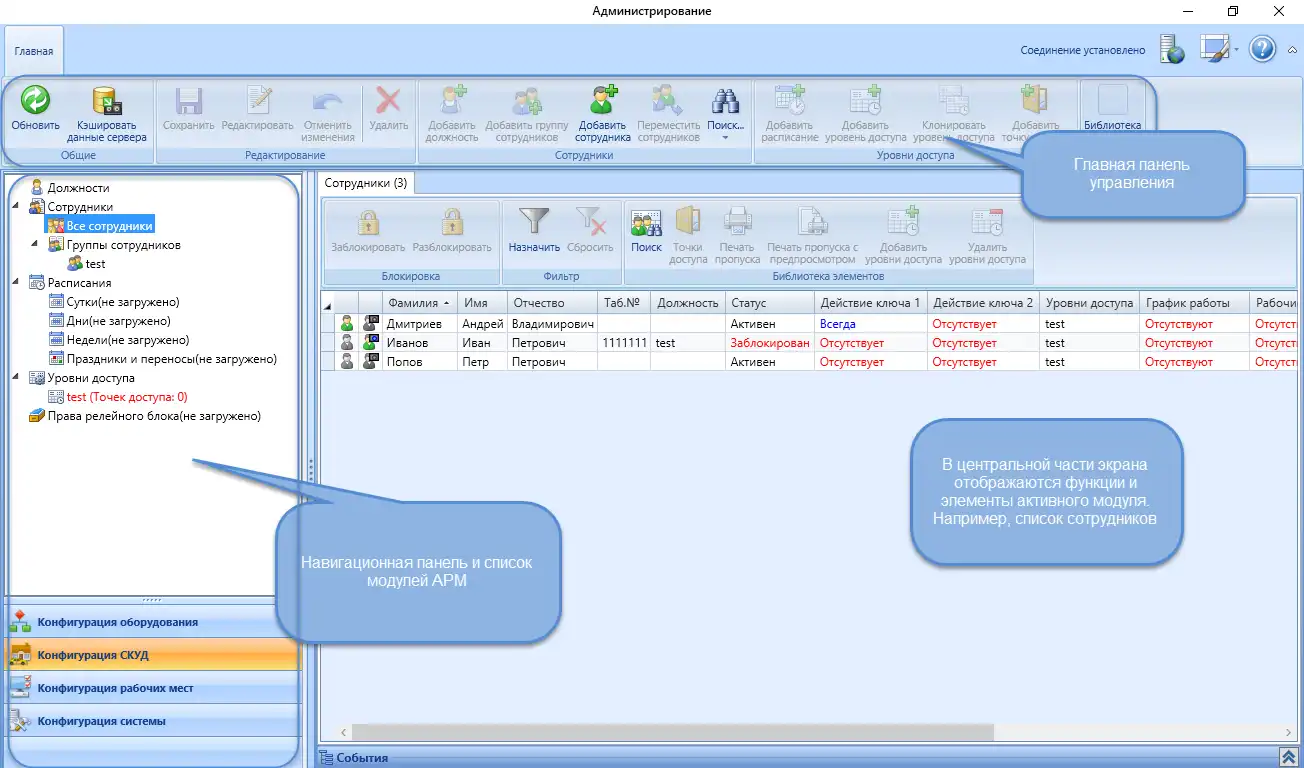Click the Разблокировать padlock icon
Viewport: 1304px width, 768px height.
click(452, 223)
